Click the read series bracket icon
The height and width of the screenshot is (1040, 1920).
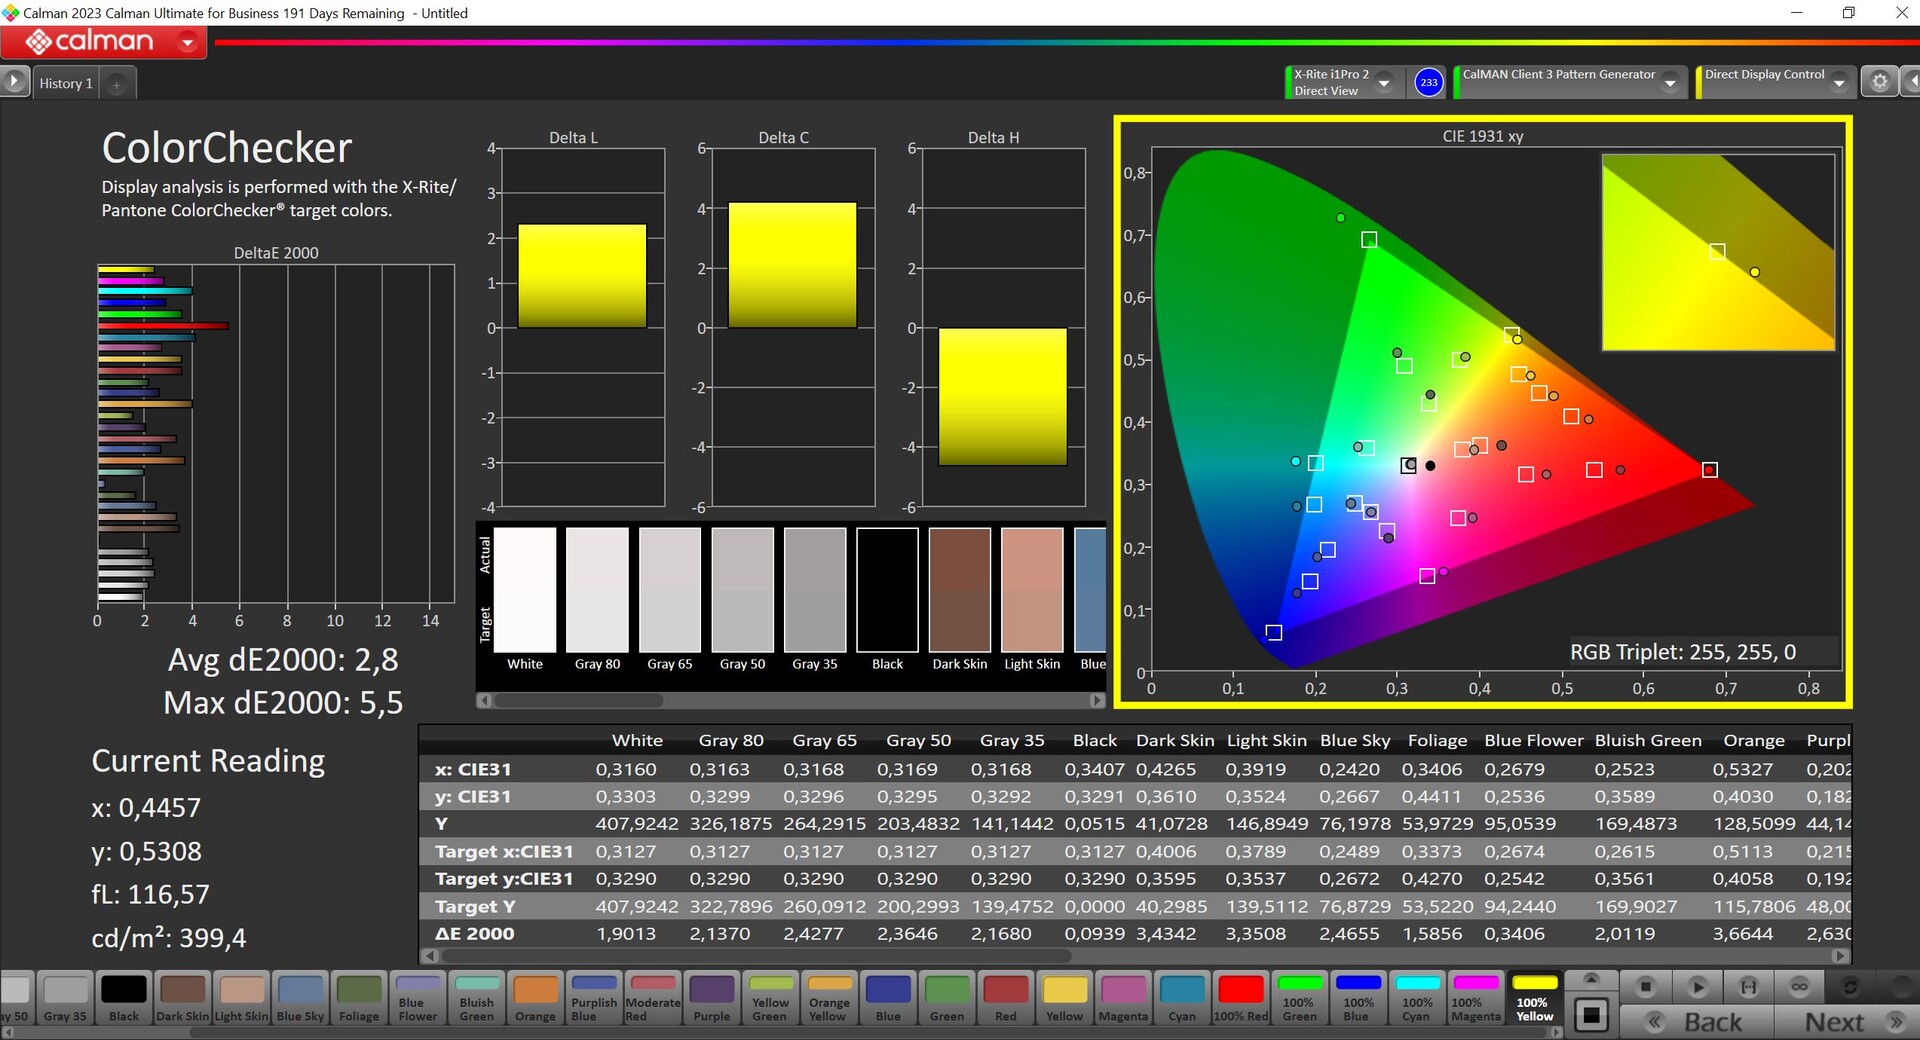tap(1748, 987)
